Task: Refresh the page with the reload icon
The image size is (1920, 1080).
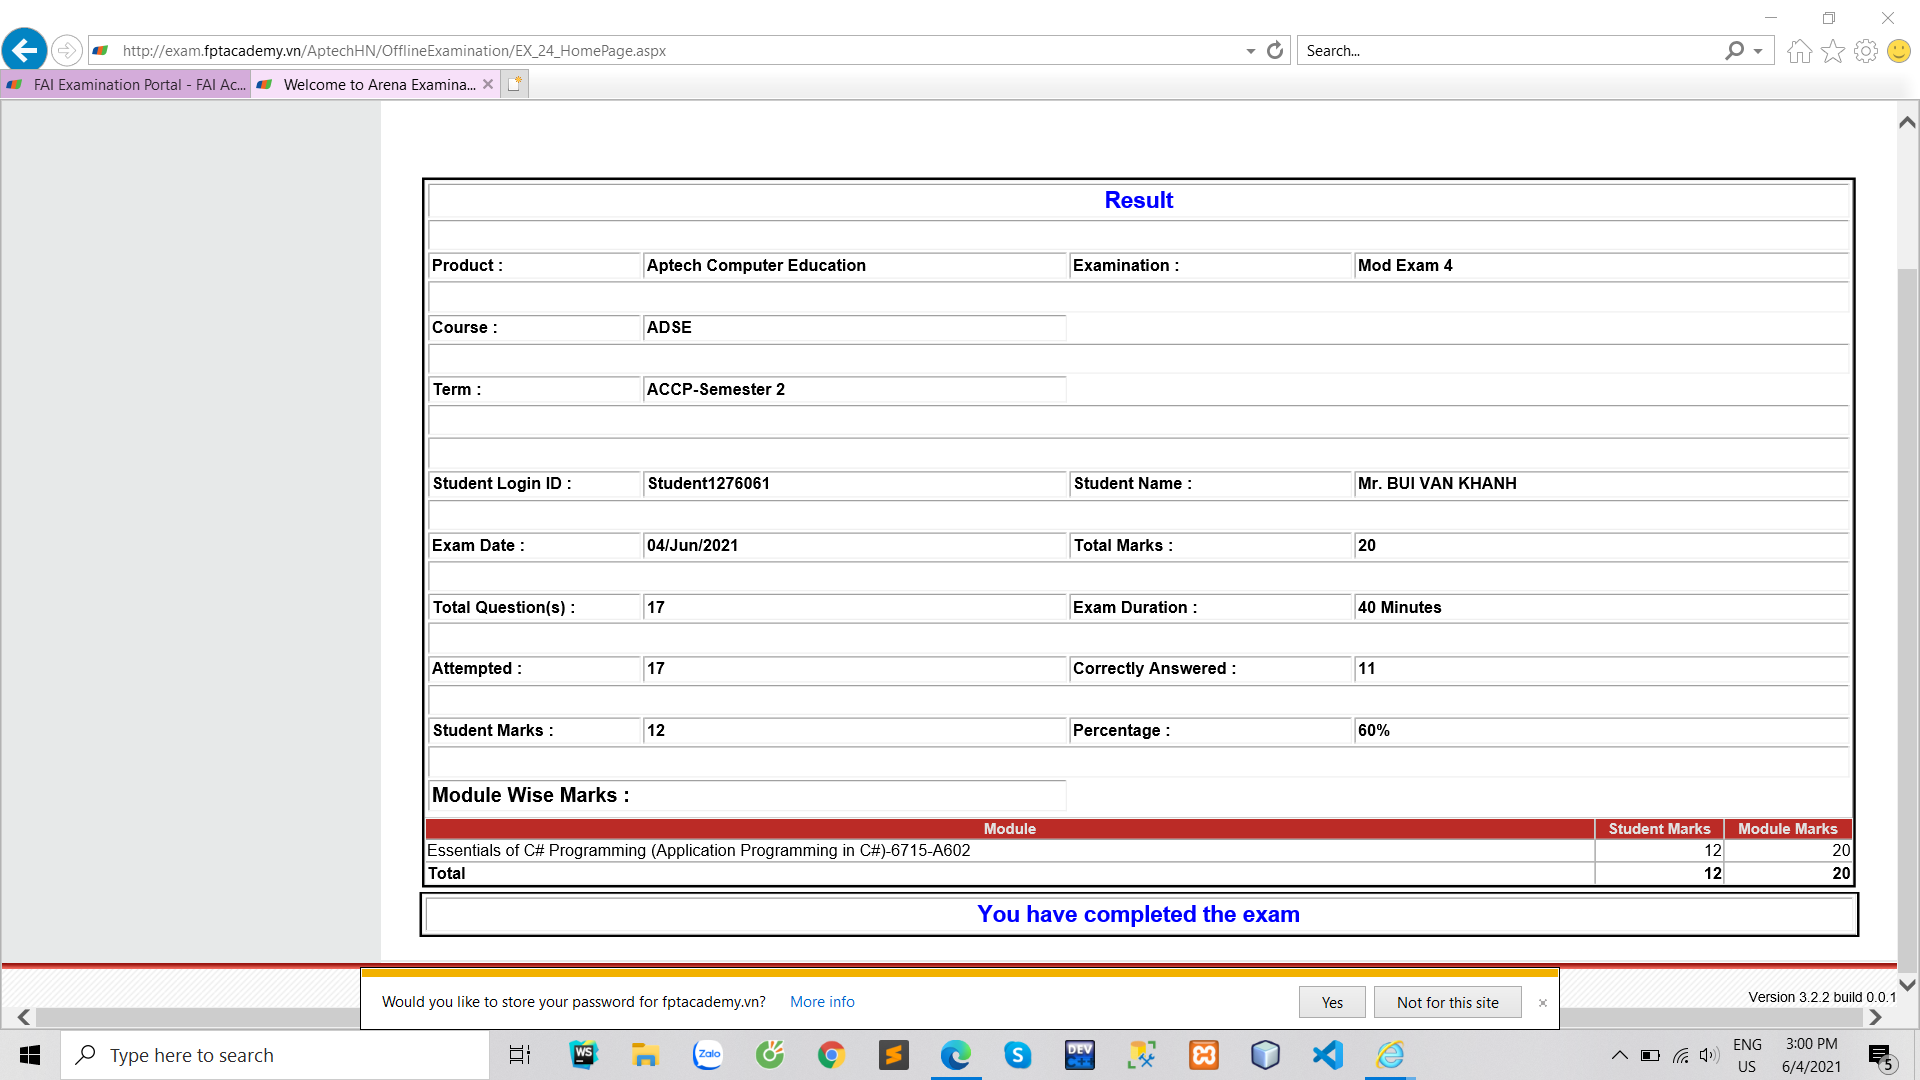Action: [1275, 50]
